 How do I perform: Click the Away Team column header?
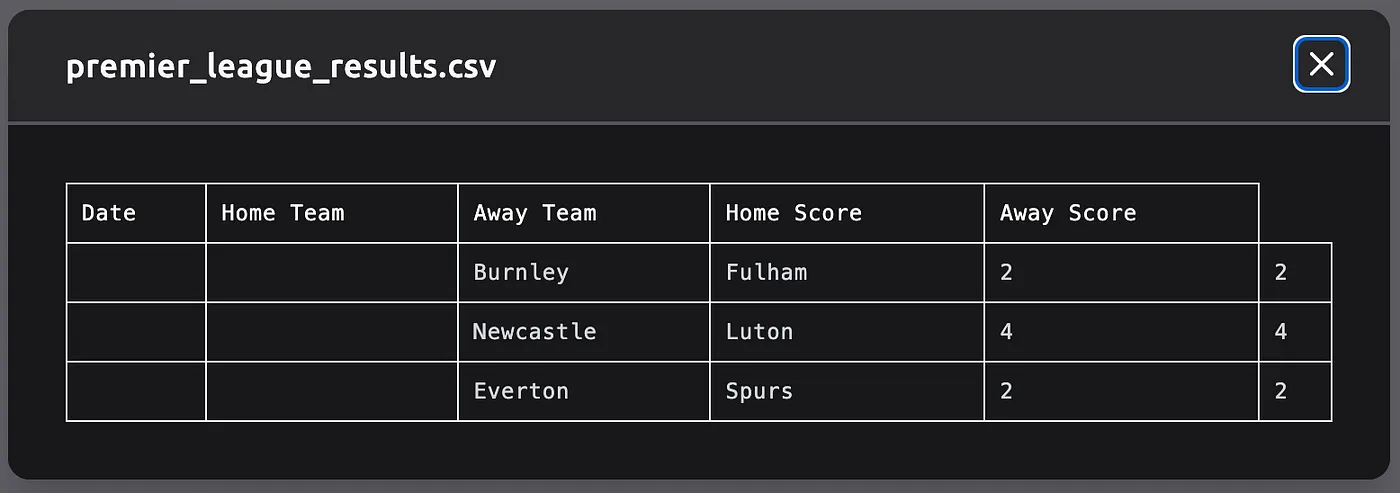[584, 213]
